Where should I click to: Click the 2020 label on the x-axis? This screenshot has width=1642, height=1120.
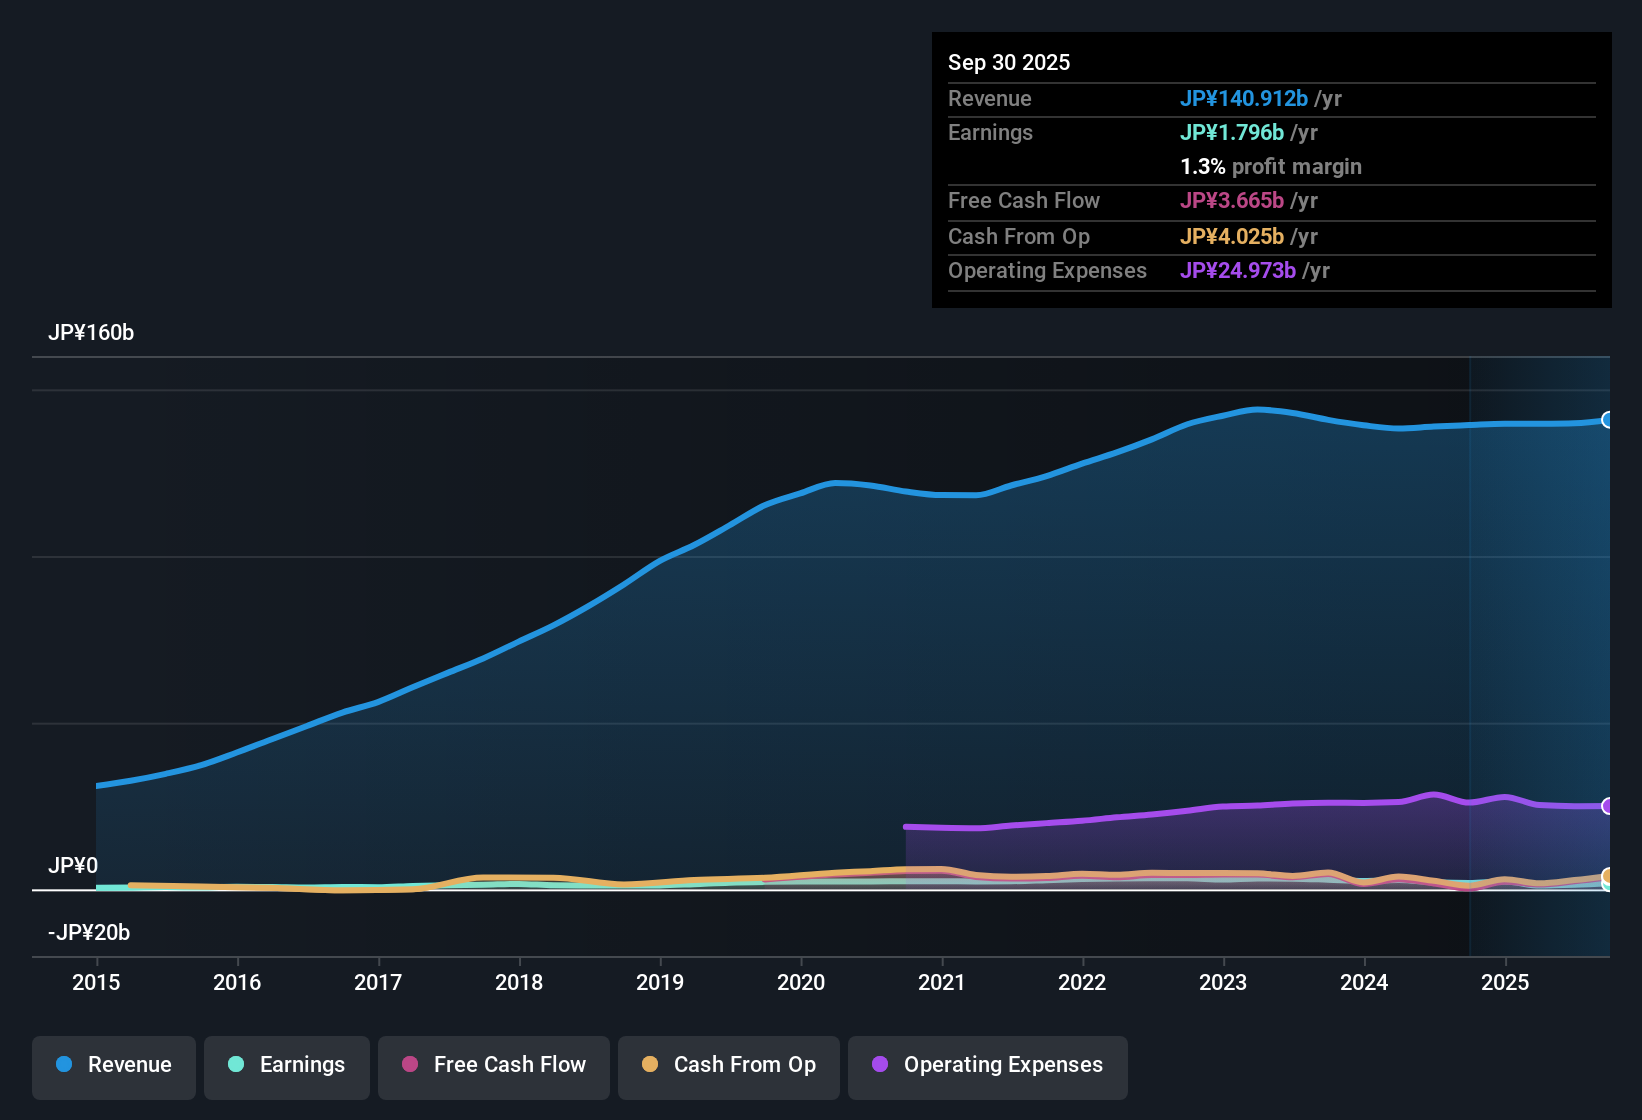[x=801, y=983]
